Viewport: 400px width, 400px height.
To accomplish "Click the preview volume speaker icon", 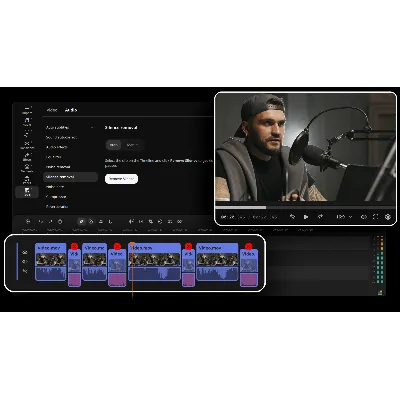I will 364,217.
